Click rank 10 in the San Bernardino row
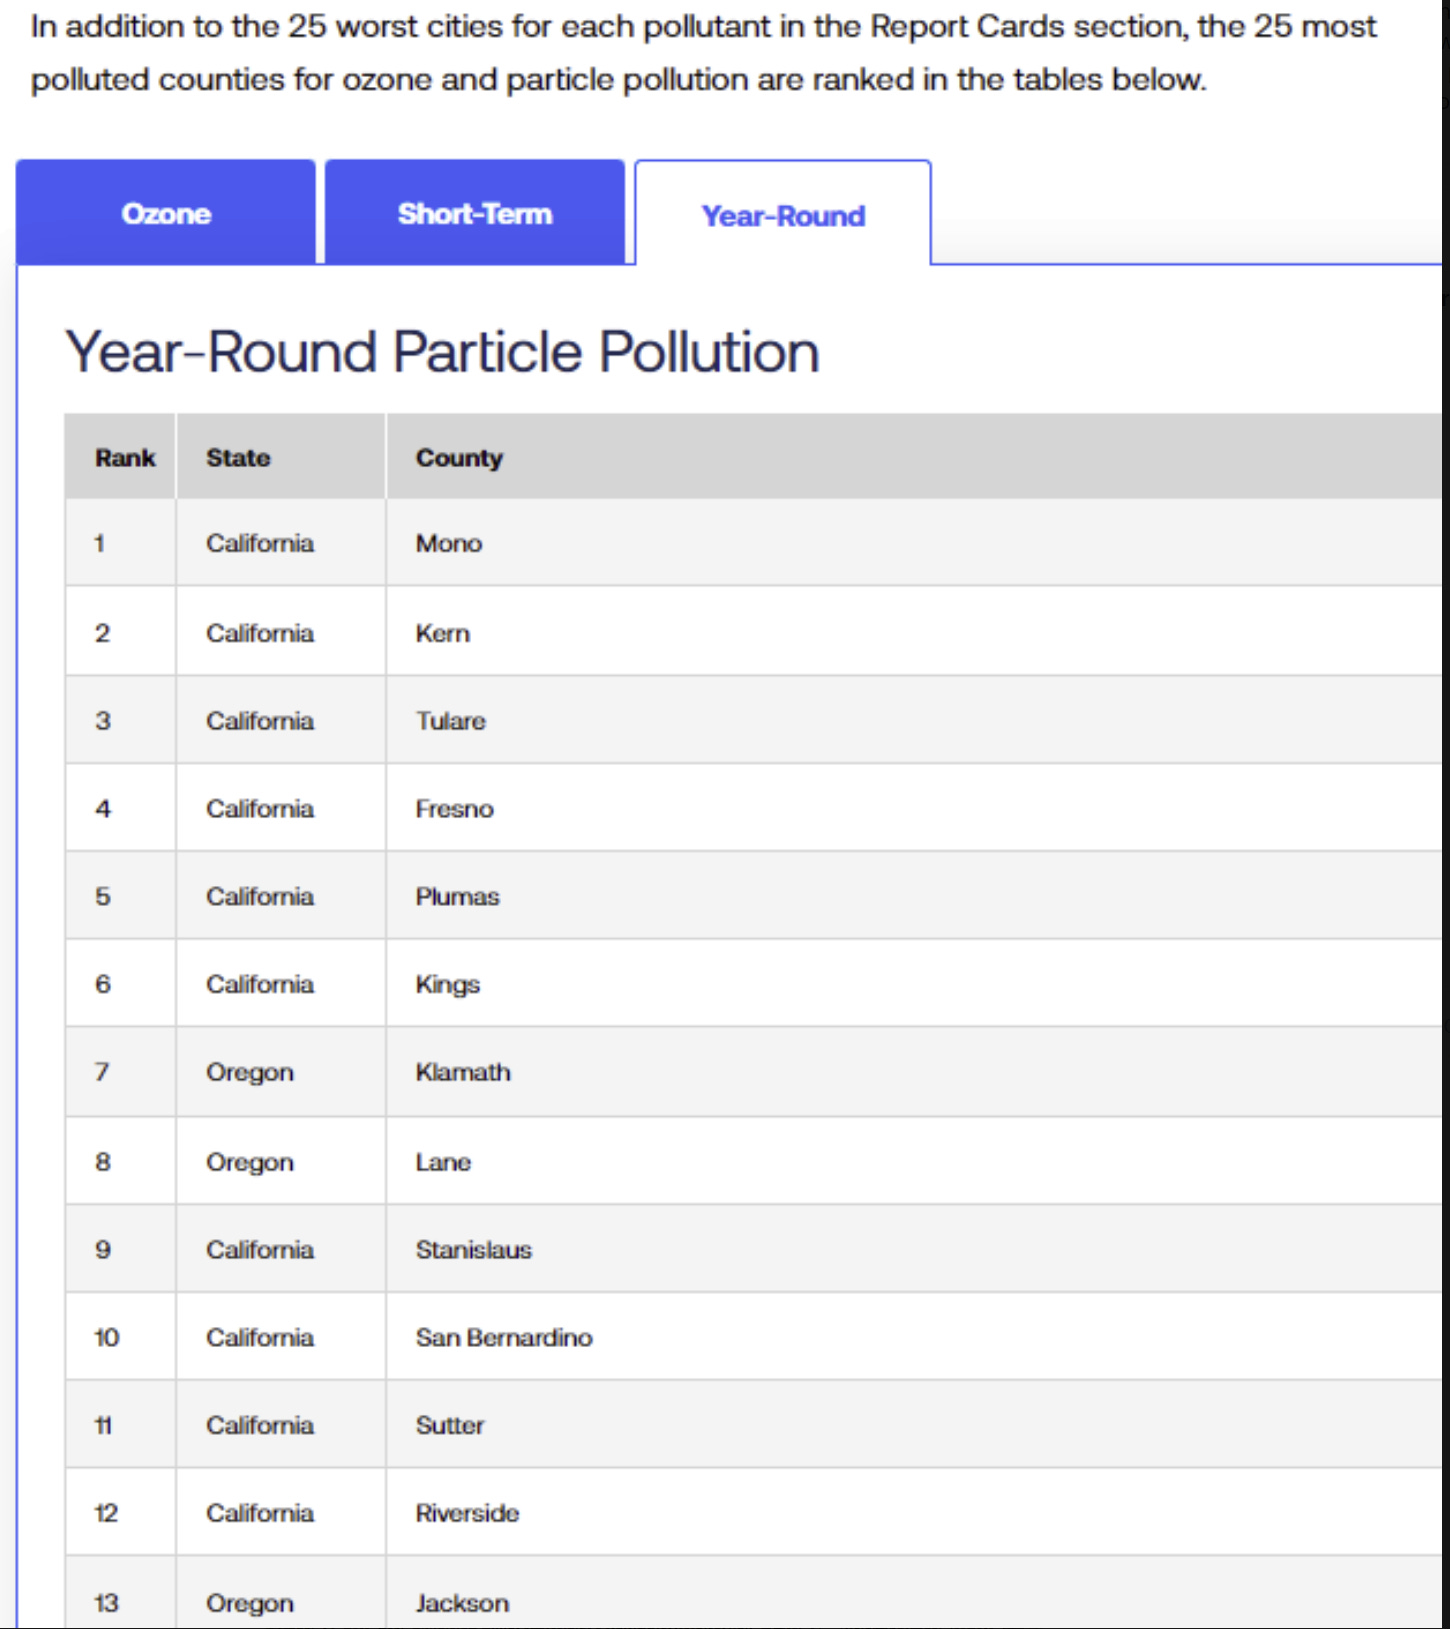The image size is (1450, 1629). [x=106, y=1338]
